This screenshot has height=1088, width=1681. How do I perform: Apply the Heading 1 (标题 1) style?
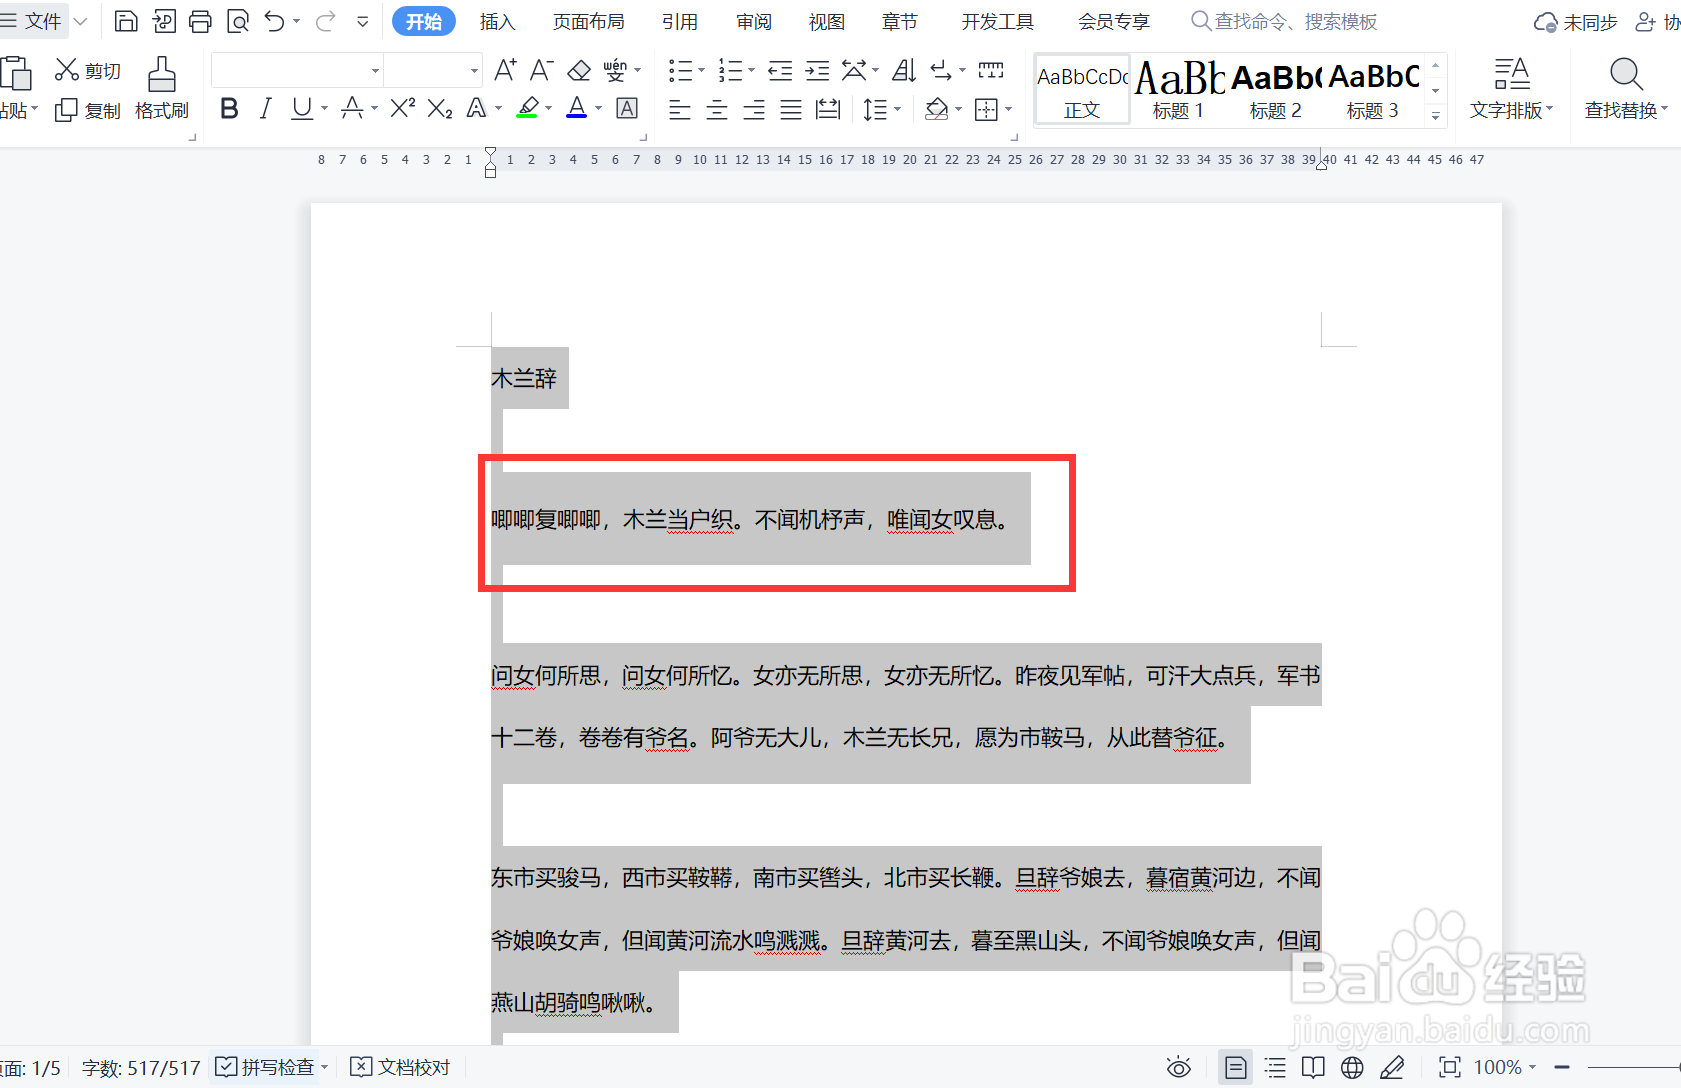click(x=1179, y=90)
